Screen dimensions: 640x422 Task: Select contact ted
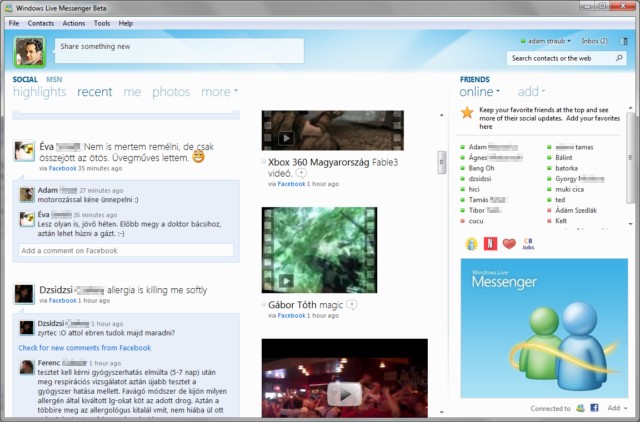560,200
